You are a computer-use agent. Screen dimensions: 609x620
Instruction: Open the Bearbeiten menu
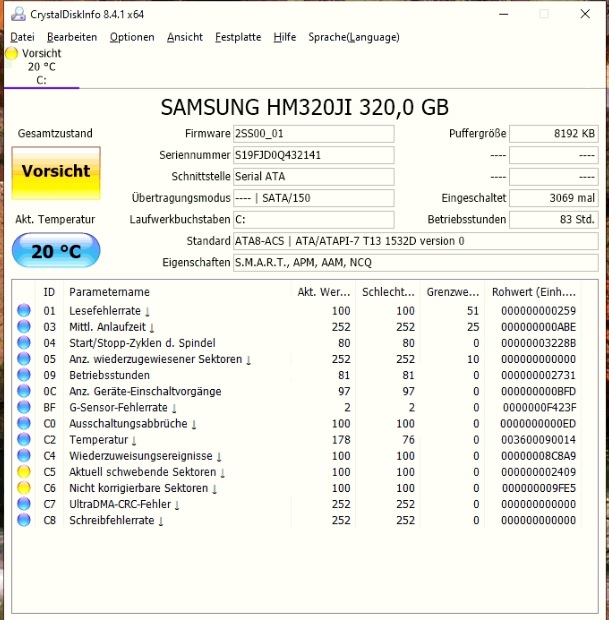[x=72, y=37]
